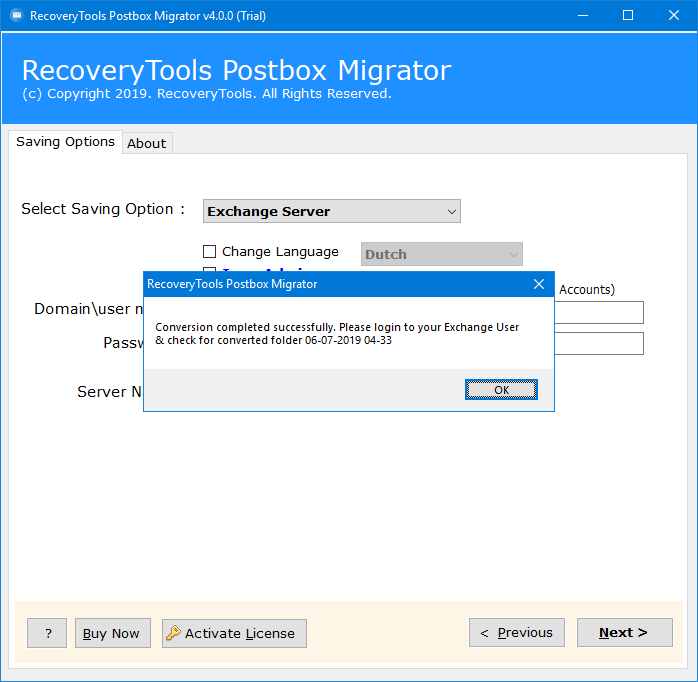
Task: Click the Postbox Migrator app icon in title bar
Action: click(16, 16)
